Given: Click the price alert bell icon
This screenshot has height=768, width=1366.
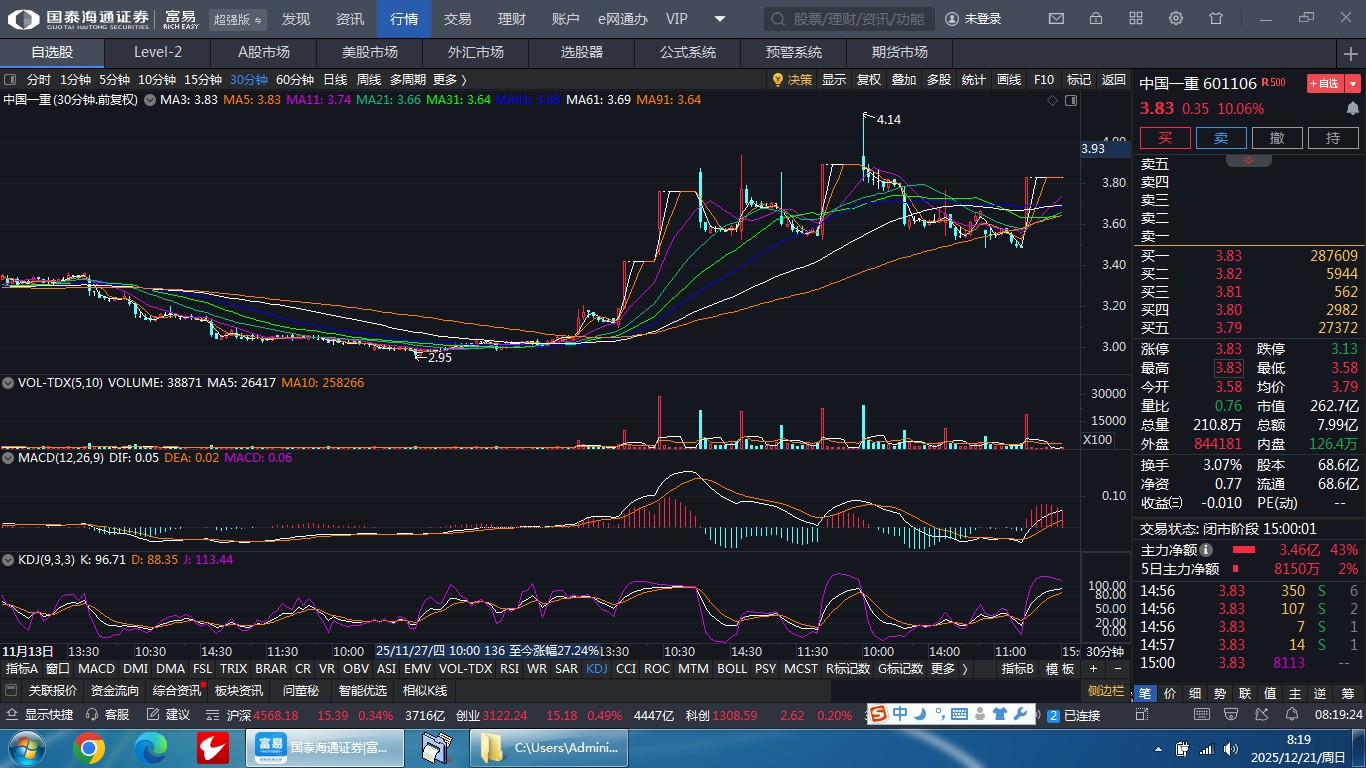Looking at the screenshot, I should tap(1352, 109).
